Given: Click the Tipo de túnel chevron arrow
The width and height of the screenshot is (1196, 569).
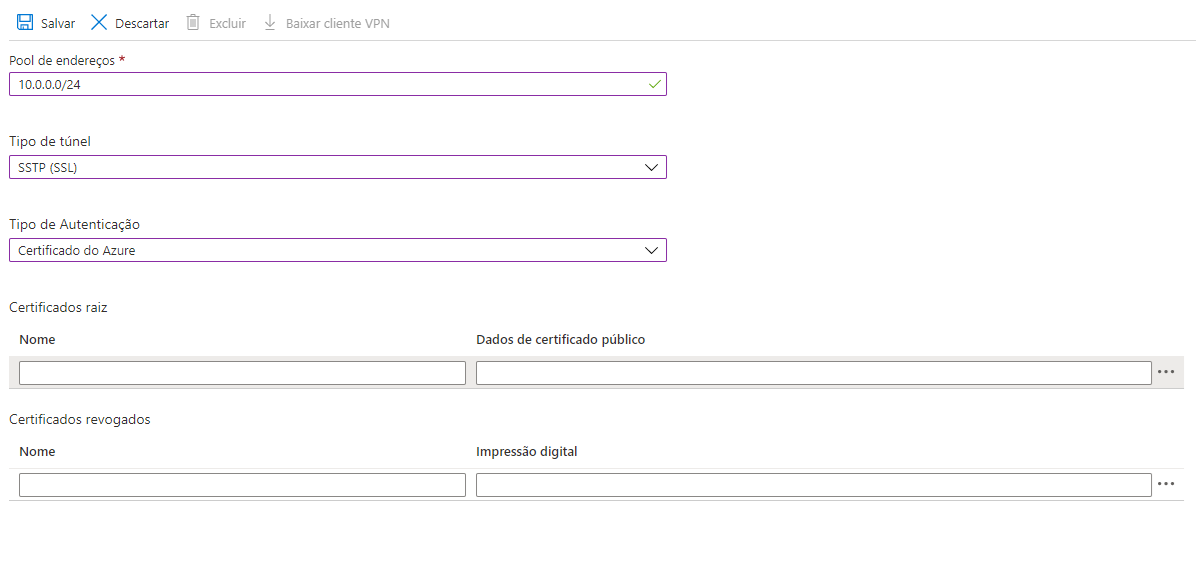Looking at the screenshot, I should 651,167.
